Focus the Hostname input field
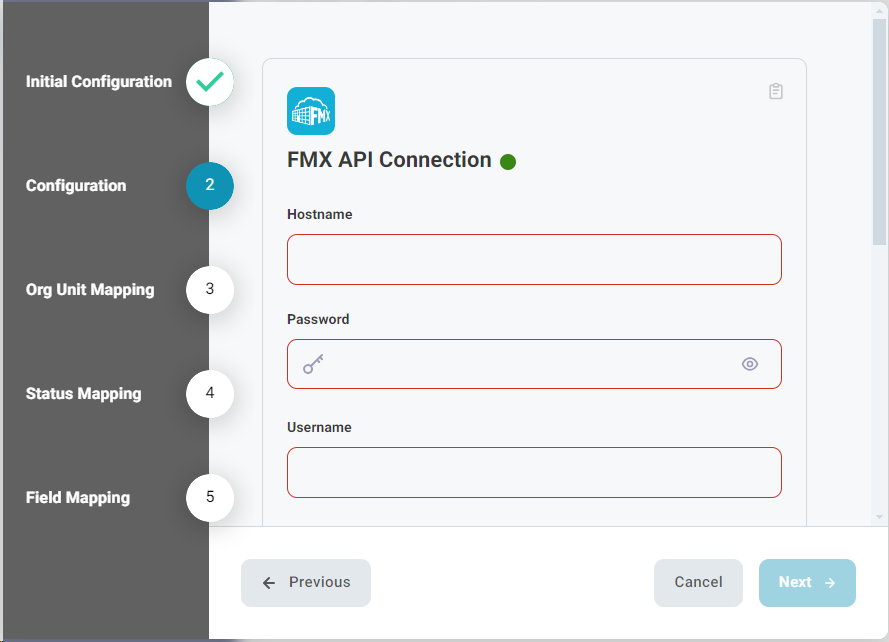This screenshot has height=642, width=889. [x=534, y=259]
